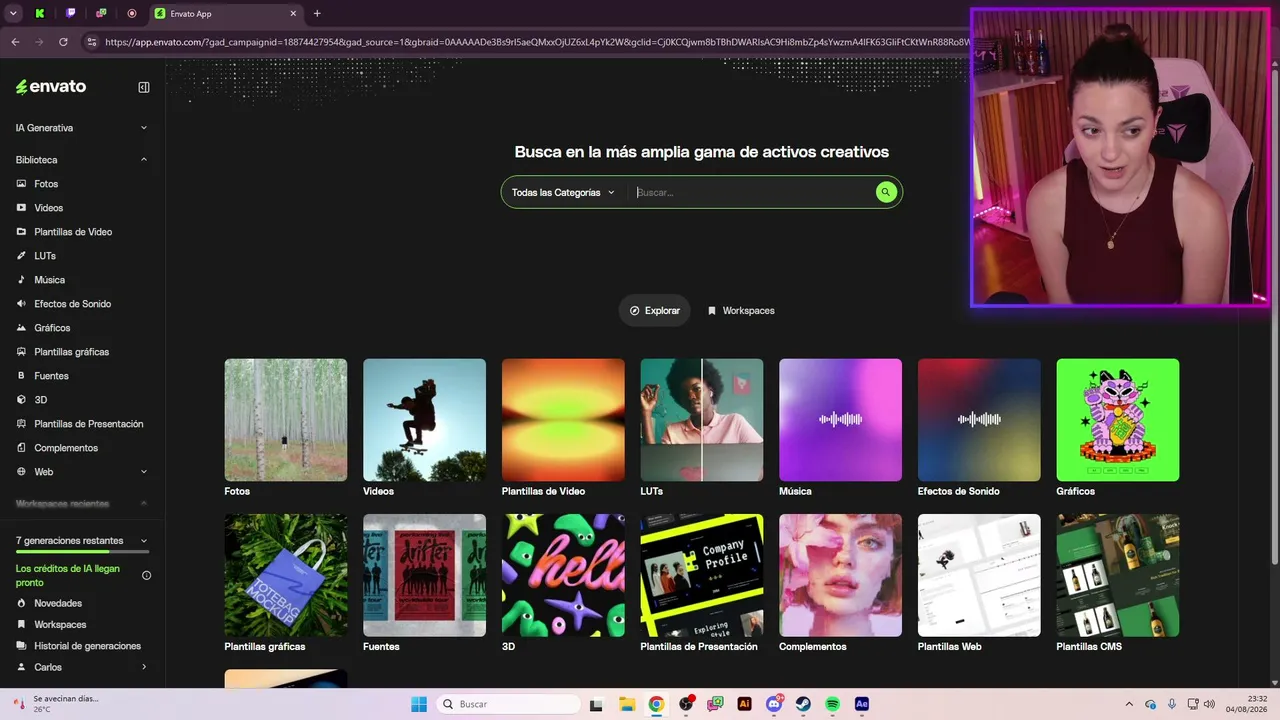This screenshot has width=1280, height=720.
Task: Click the Complementos plug icon
Action: coord(21,448)
